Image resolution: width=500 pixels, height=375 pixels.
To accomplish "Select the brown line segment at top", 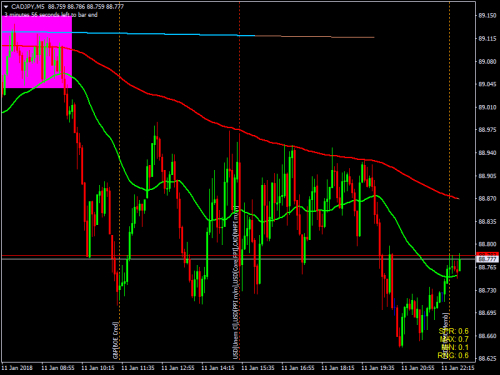I will tap(315, 37).
